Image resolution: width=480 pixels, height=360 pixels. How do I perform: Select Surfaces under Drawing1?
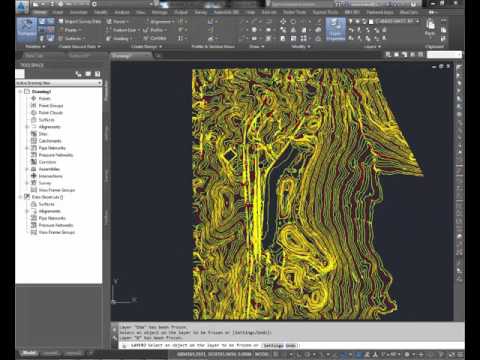46,119
